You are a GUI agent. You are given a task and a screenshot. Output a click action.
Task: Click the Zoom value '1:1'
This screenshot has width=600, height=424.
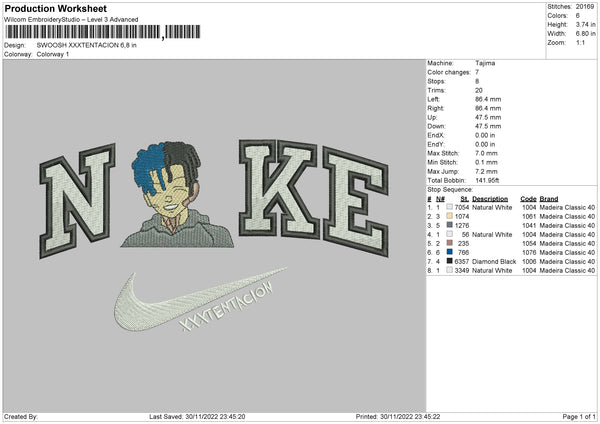[x=580, y=42]
